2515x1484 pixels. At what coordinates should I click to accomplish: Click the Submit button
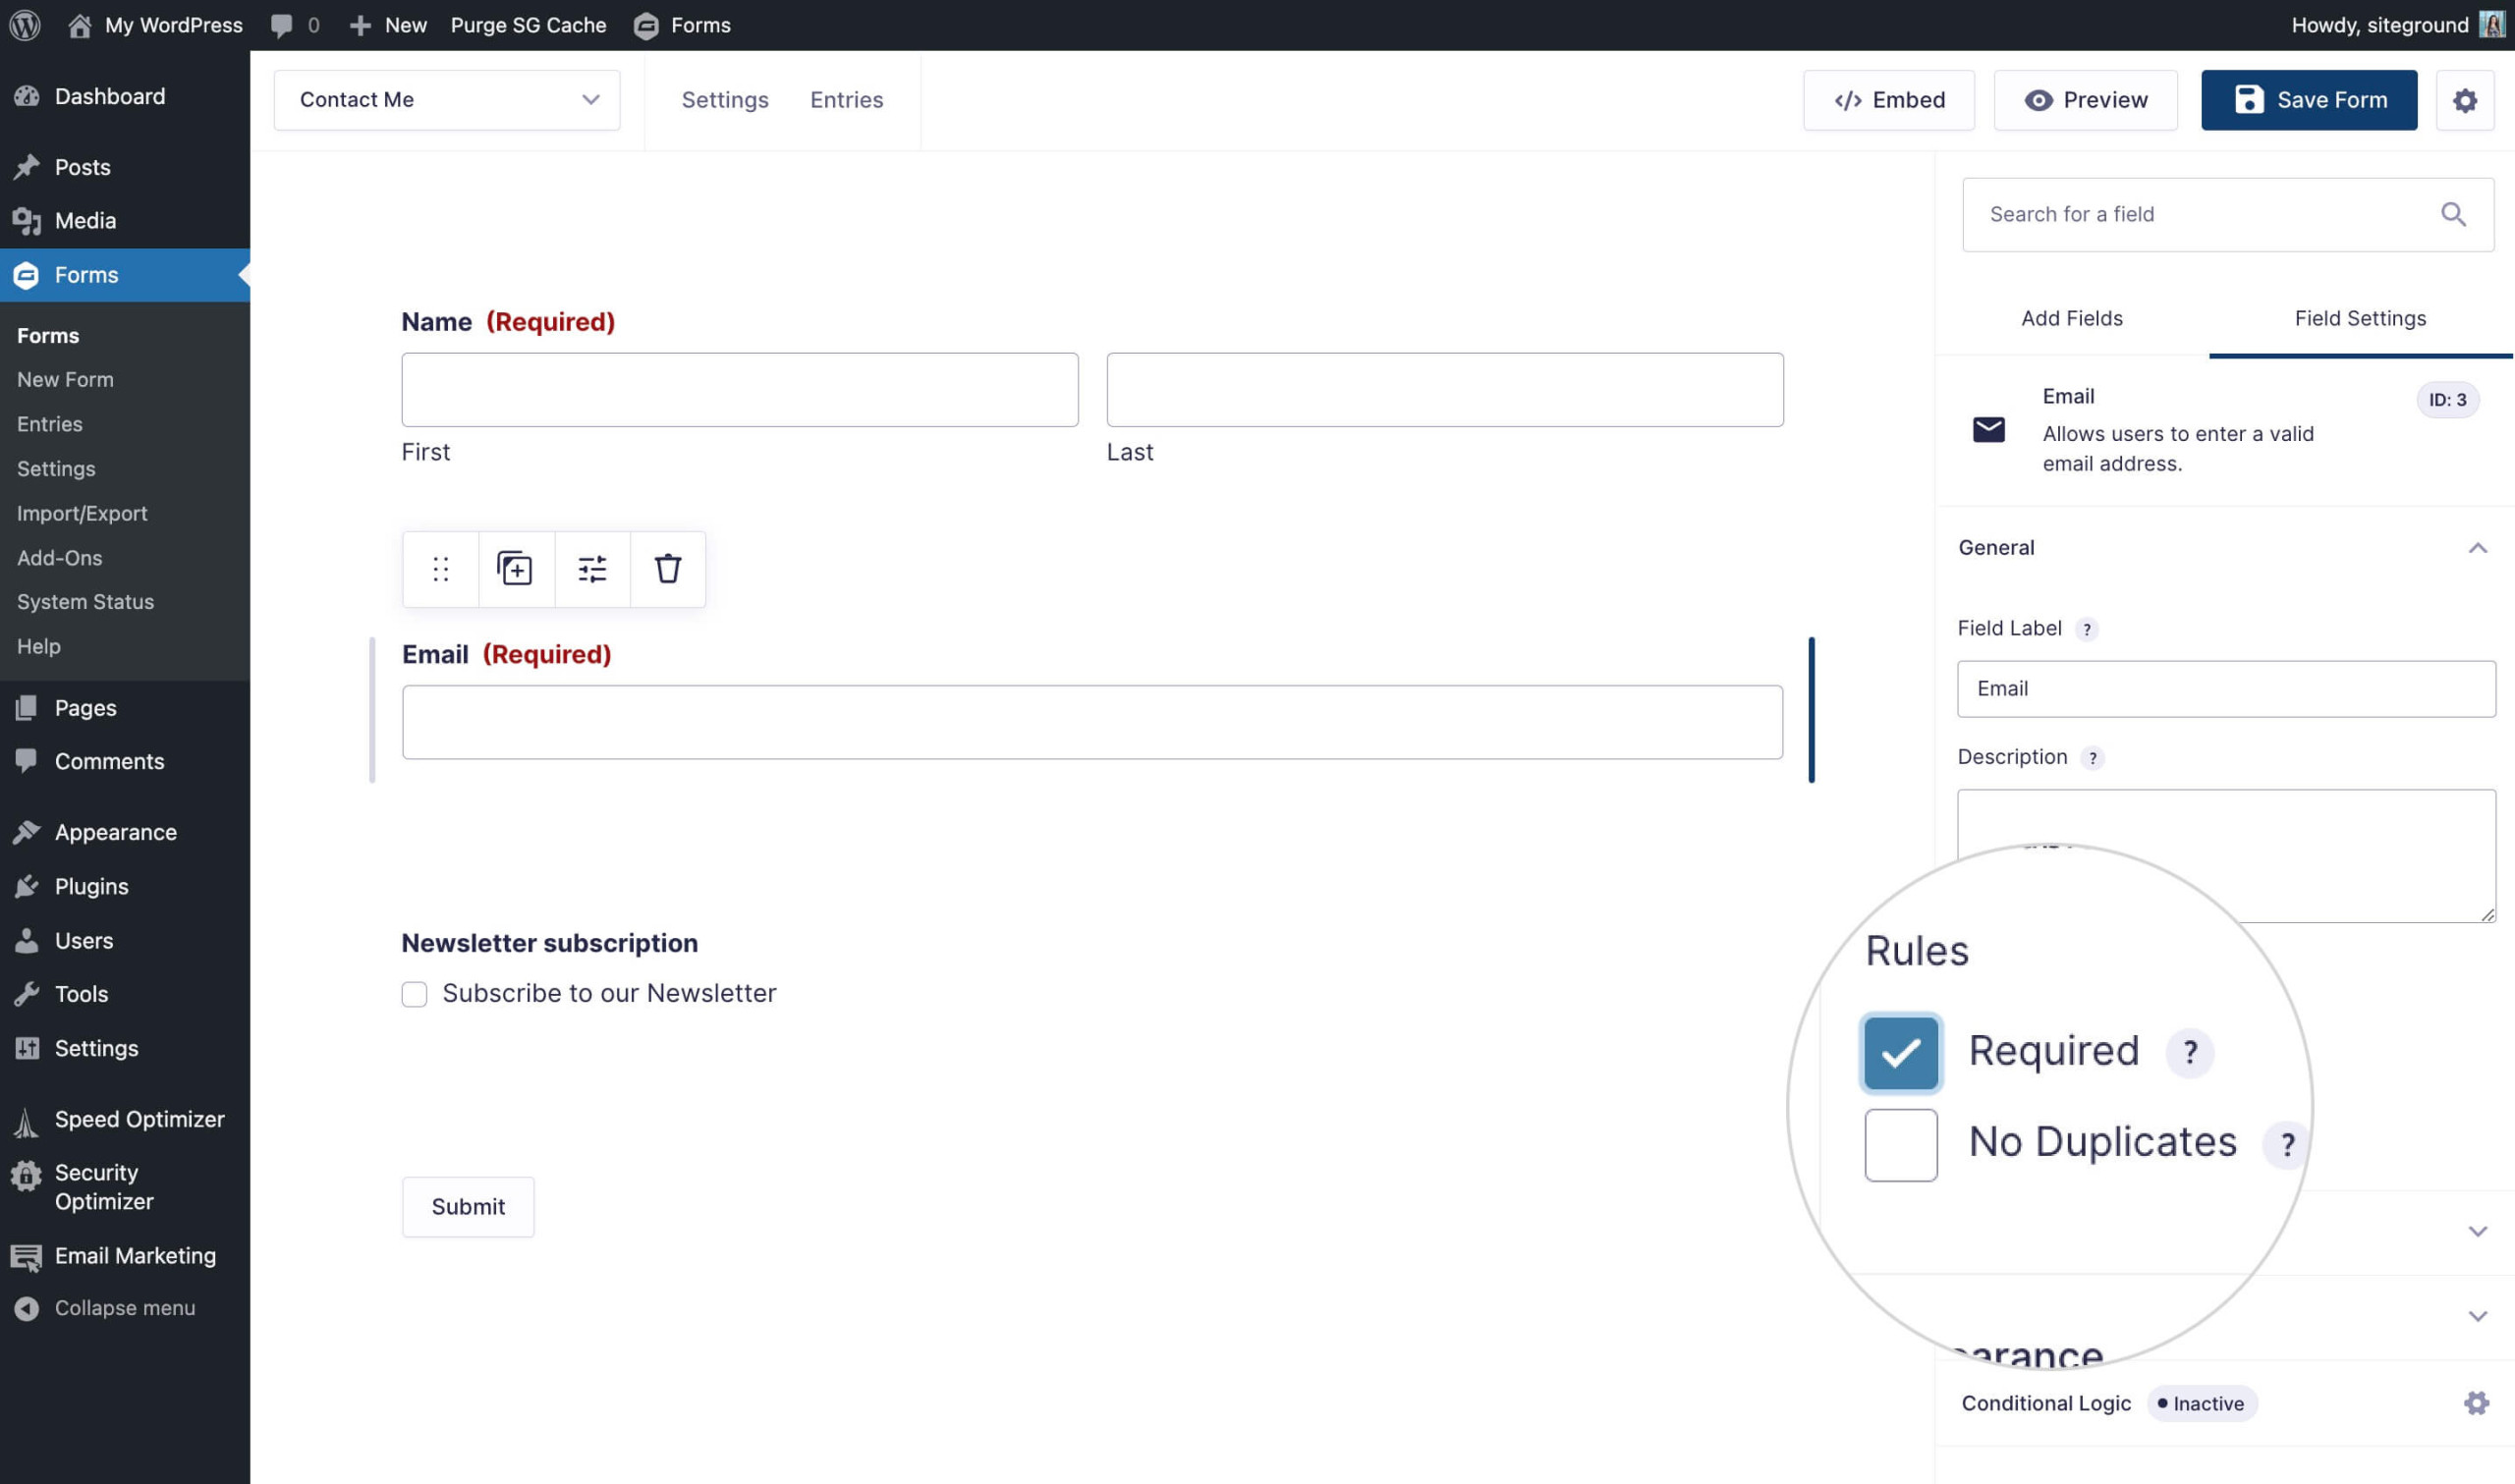[x=468, y=1207]
